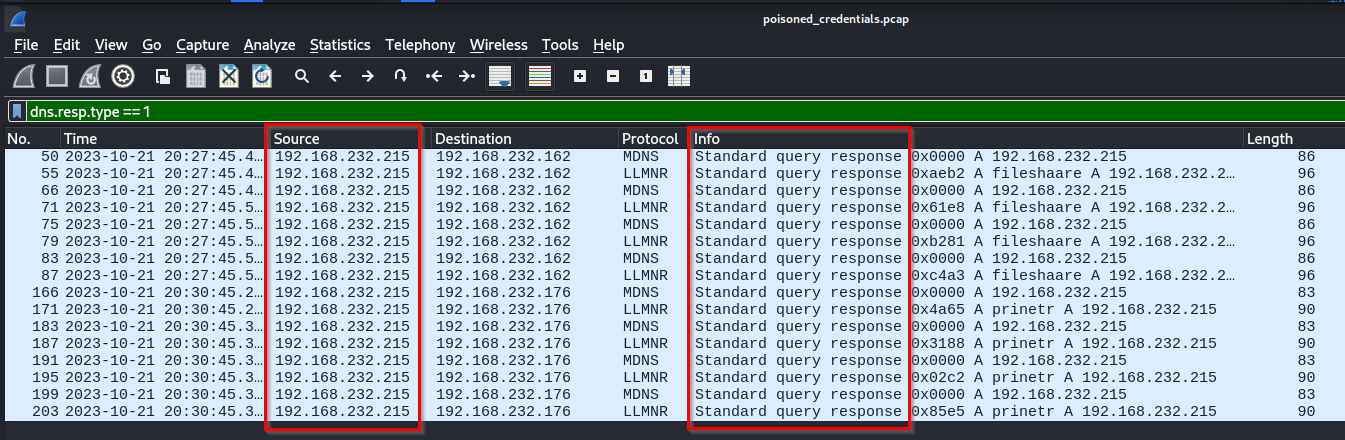
Task: Open the Analyze menu
Action: click(x=269, y=45)
